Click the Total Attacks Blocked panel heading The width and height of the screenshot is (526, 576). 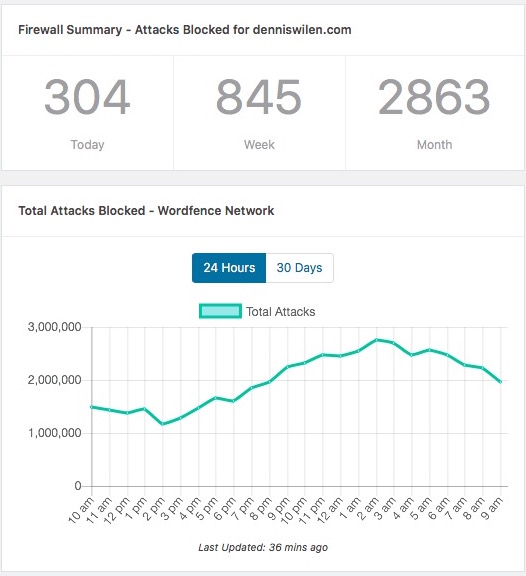click(146, 211)
